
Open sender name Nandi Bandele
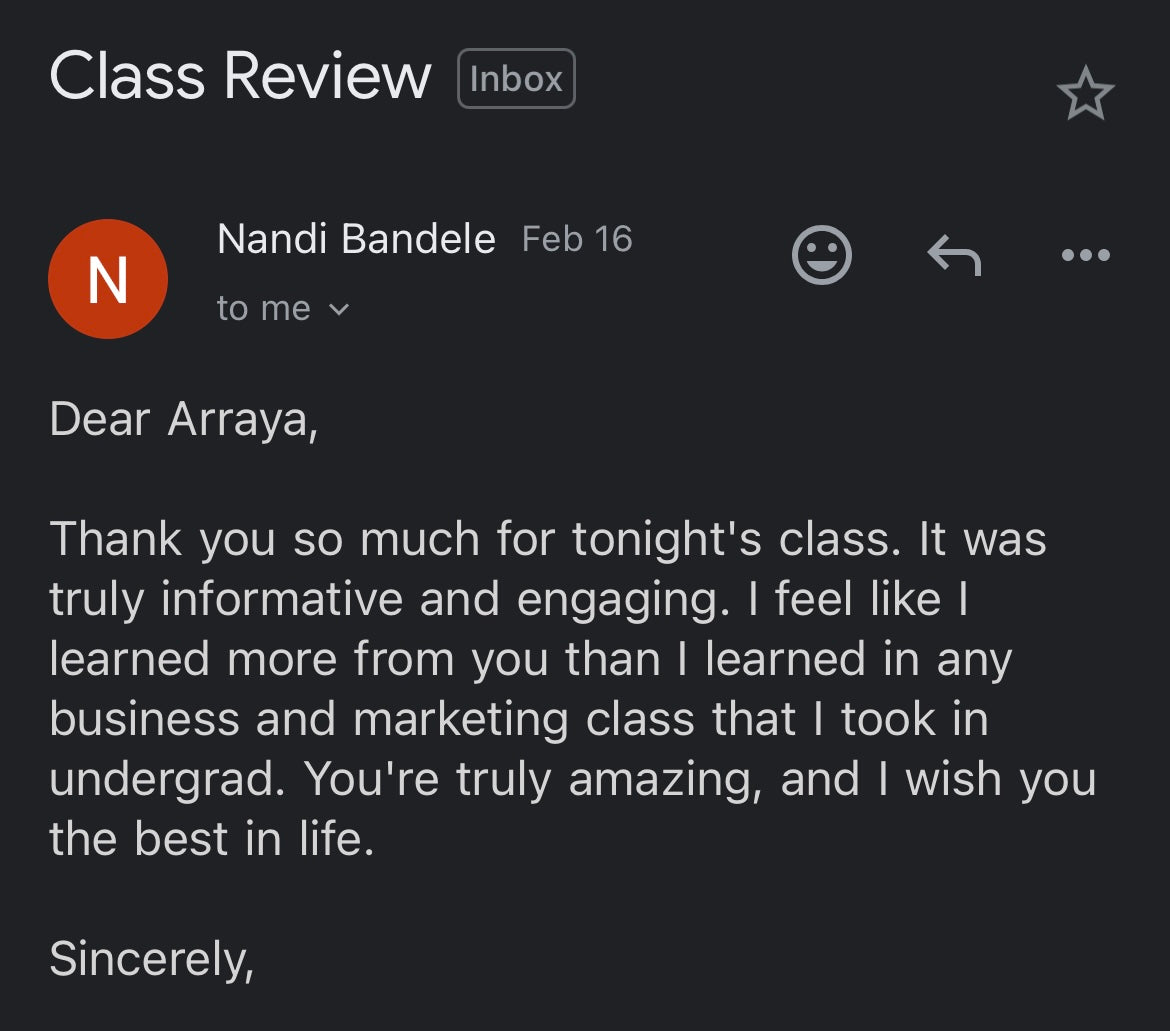(356, 240)
